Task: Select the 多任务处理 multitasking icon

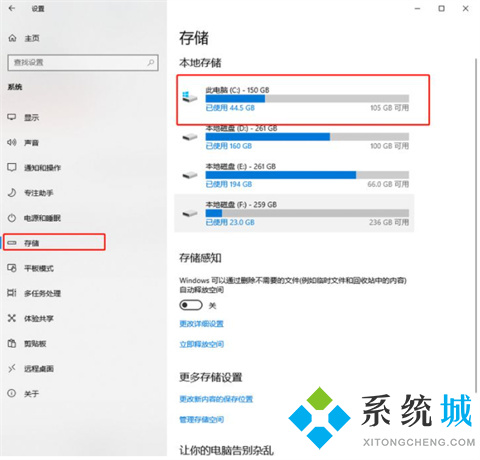Action: pyautogui.click(x=12, y=293)
